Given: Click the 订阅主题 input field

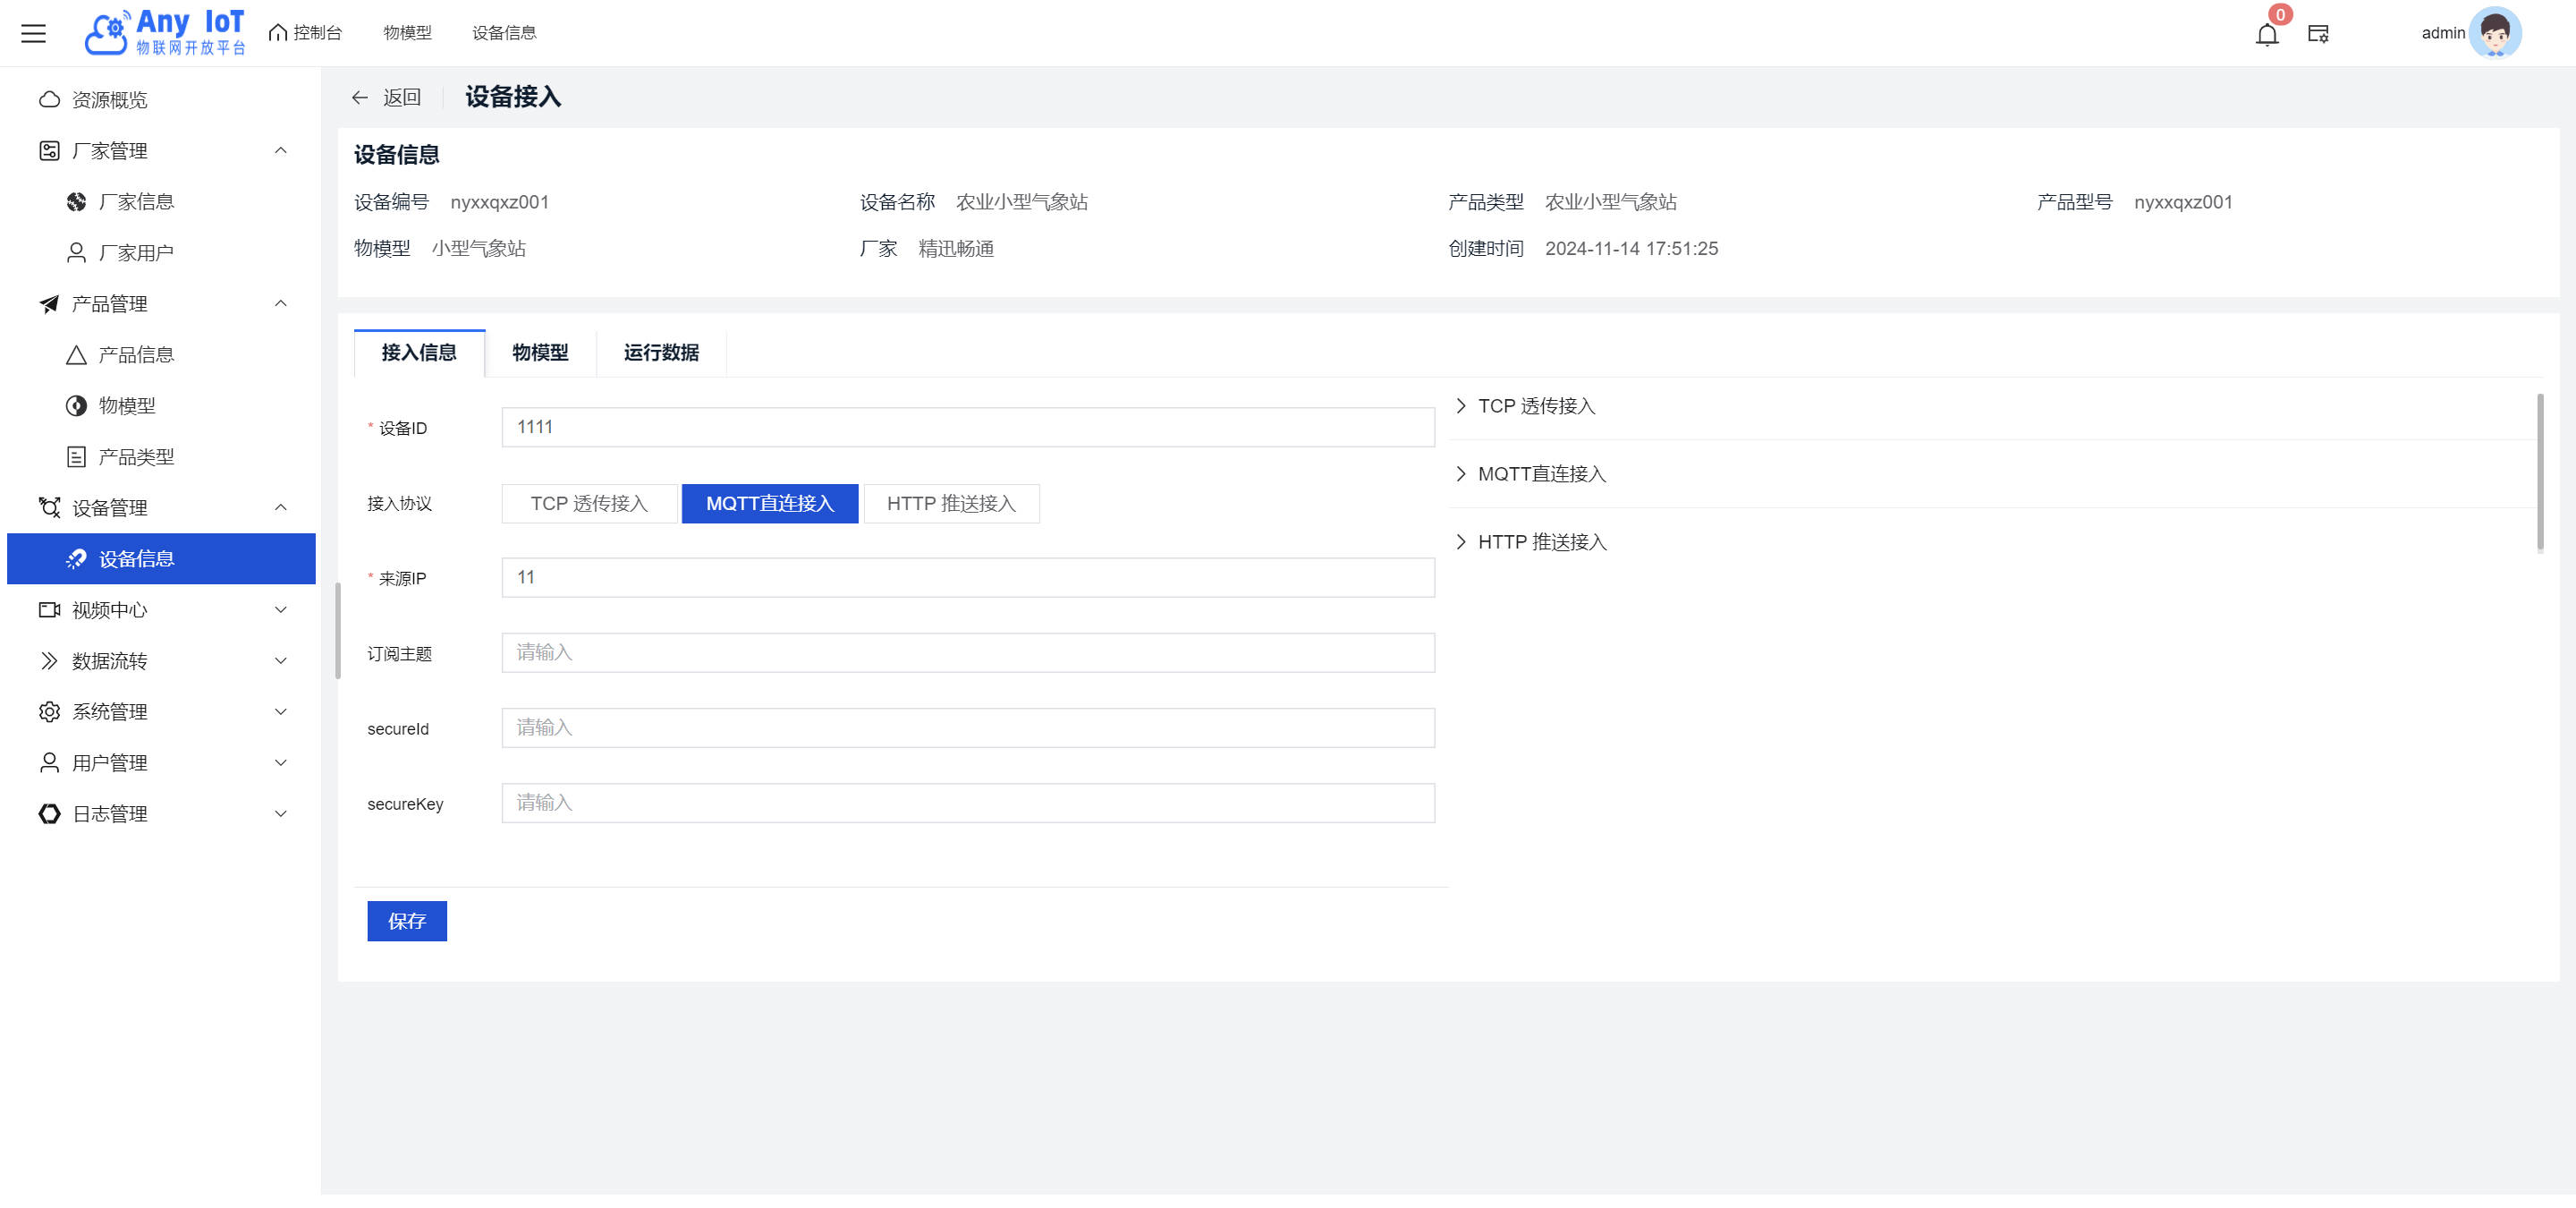Looking at the screenshot, I should coord(967,653).
